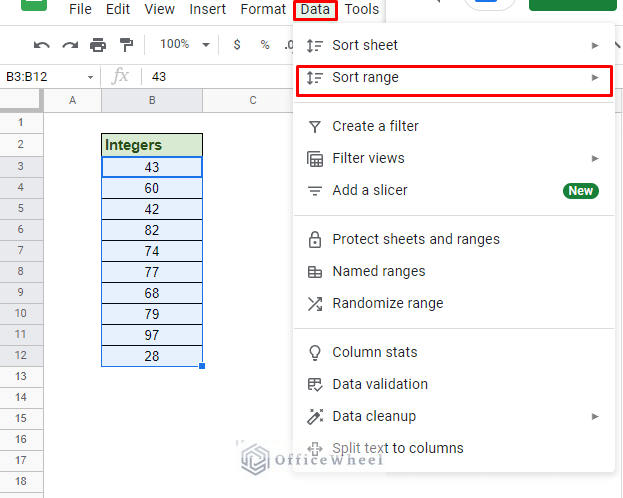Click the cell containing 82
The image size is (623, 498).
click(152, 230)
